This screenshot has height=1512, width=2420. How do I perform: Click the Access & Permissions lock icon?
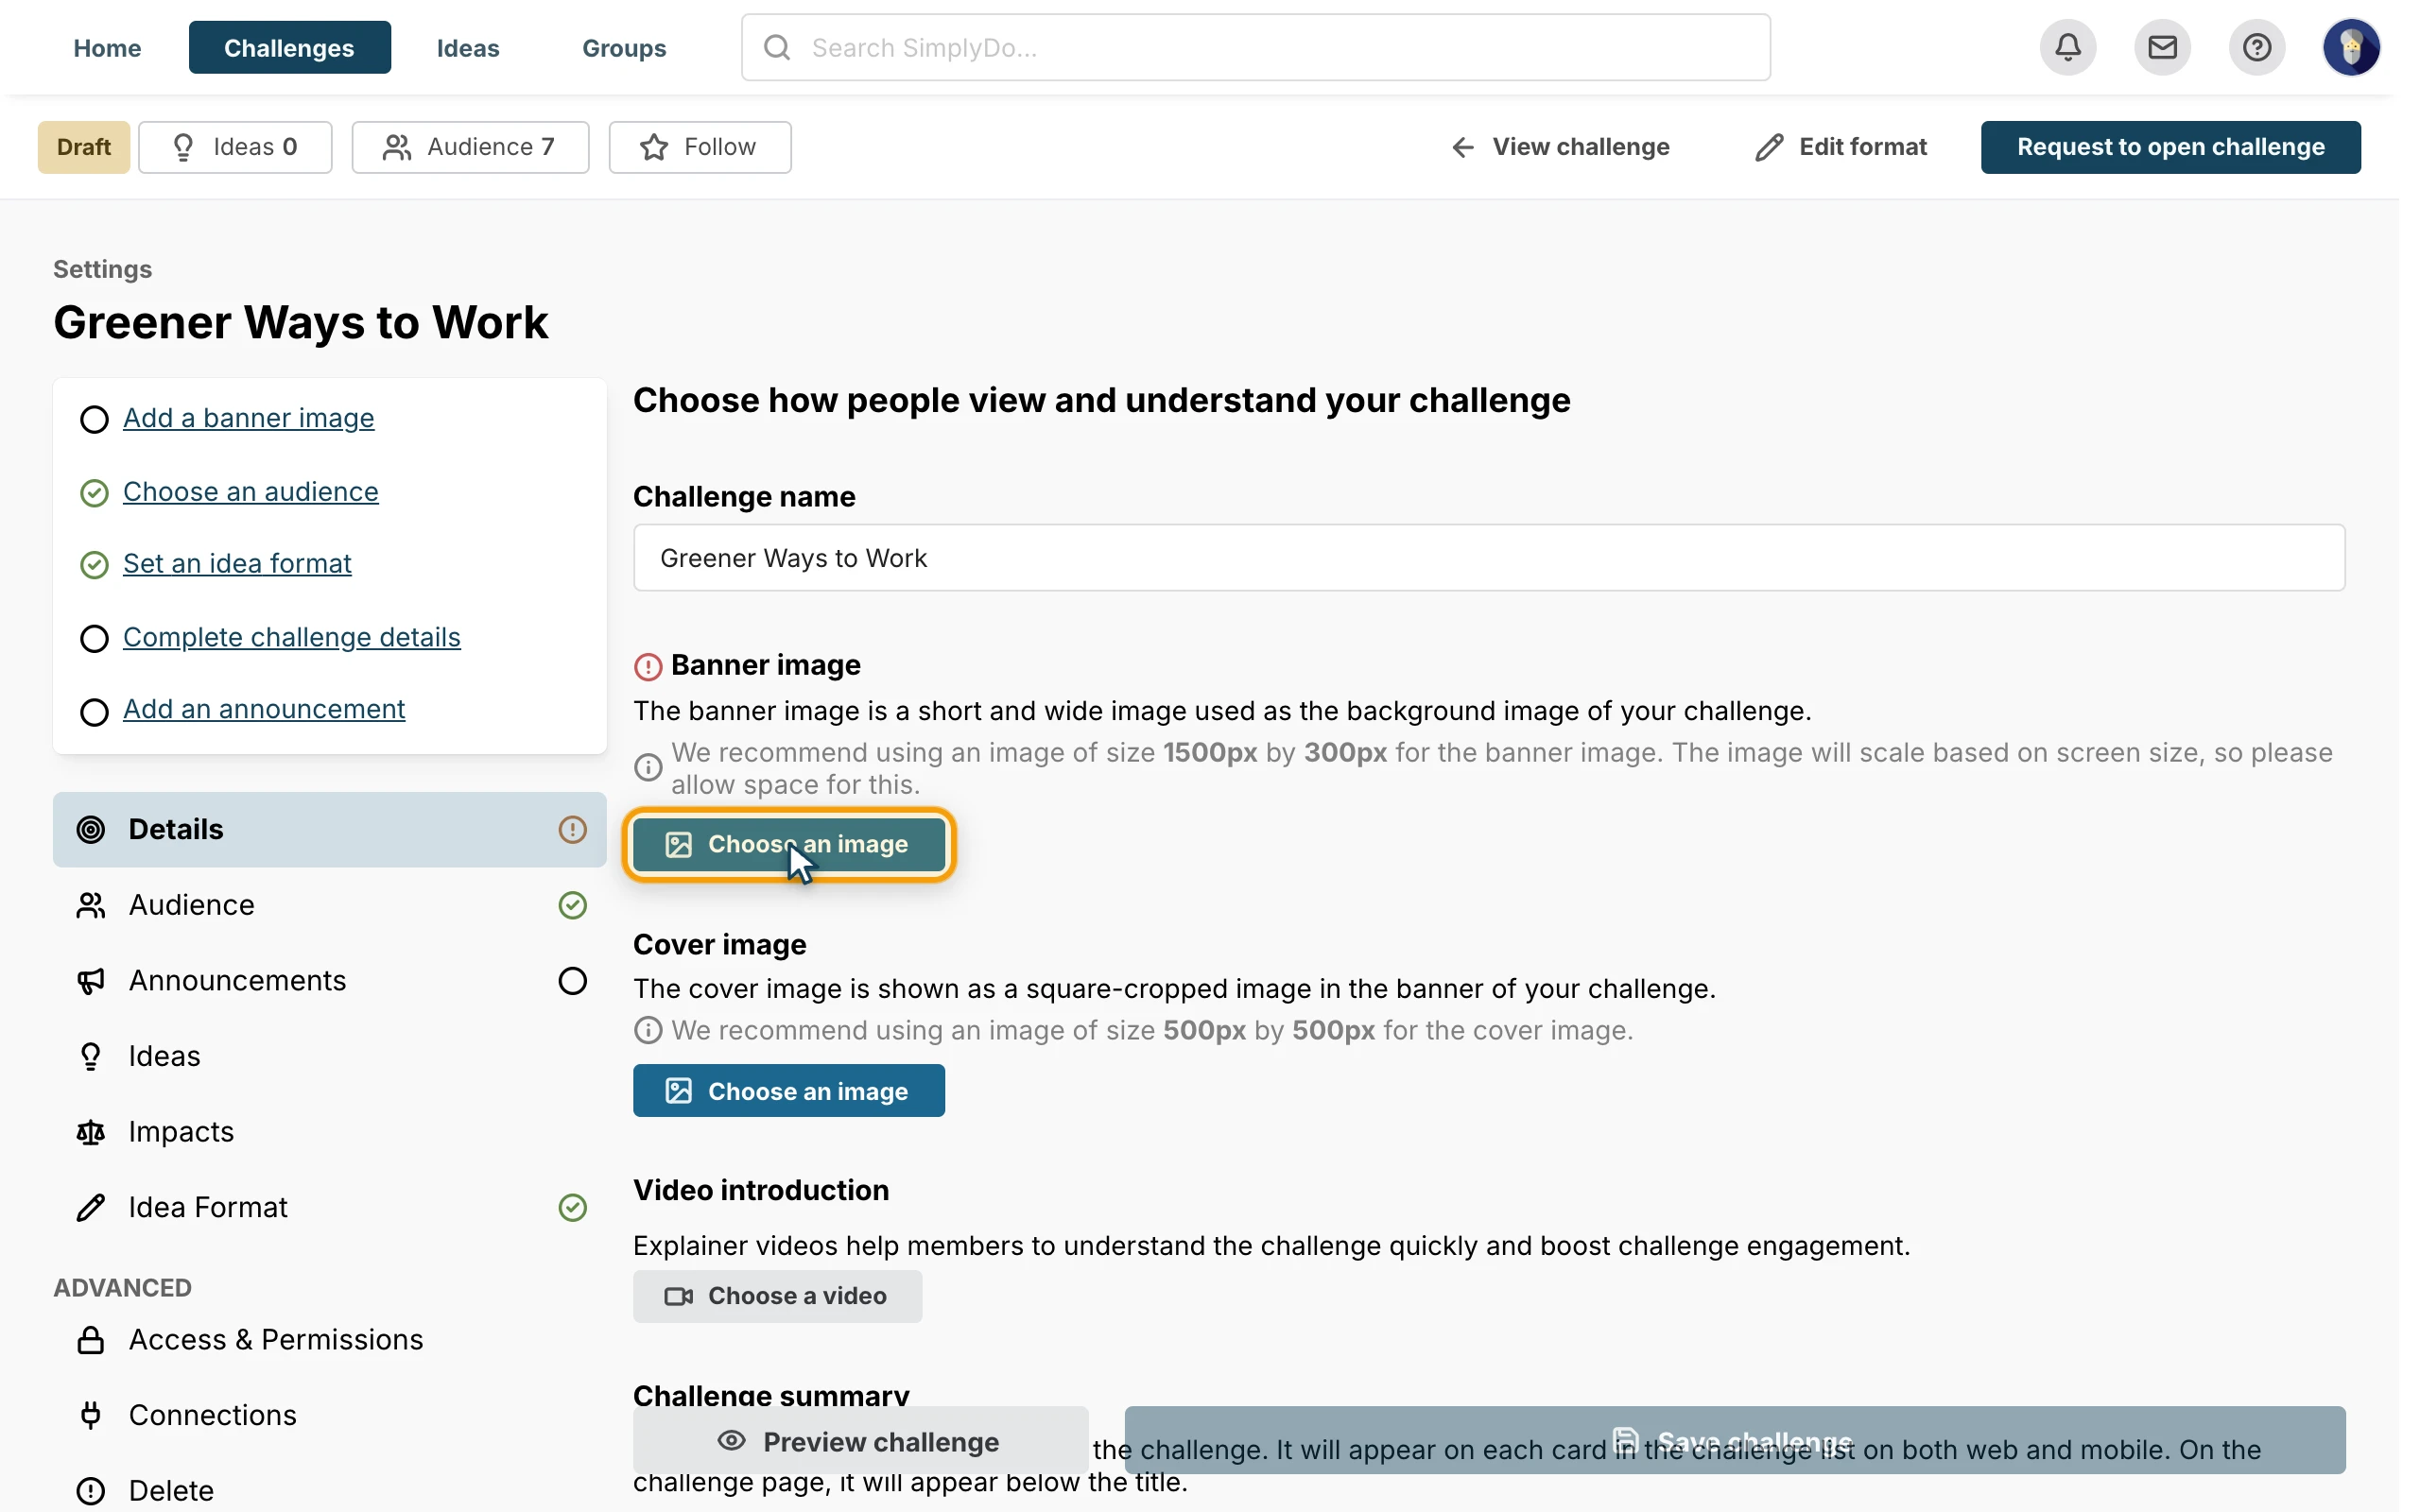[91, 1339]
